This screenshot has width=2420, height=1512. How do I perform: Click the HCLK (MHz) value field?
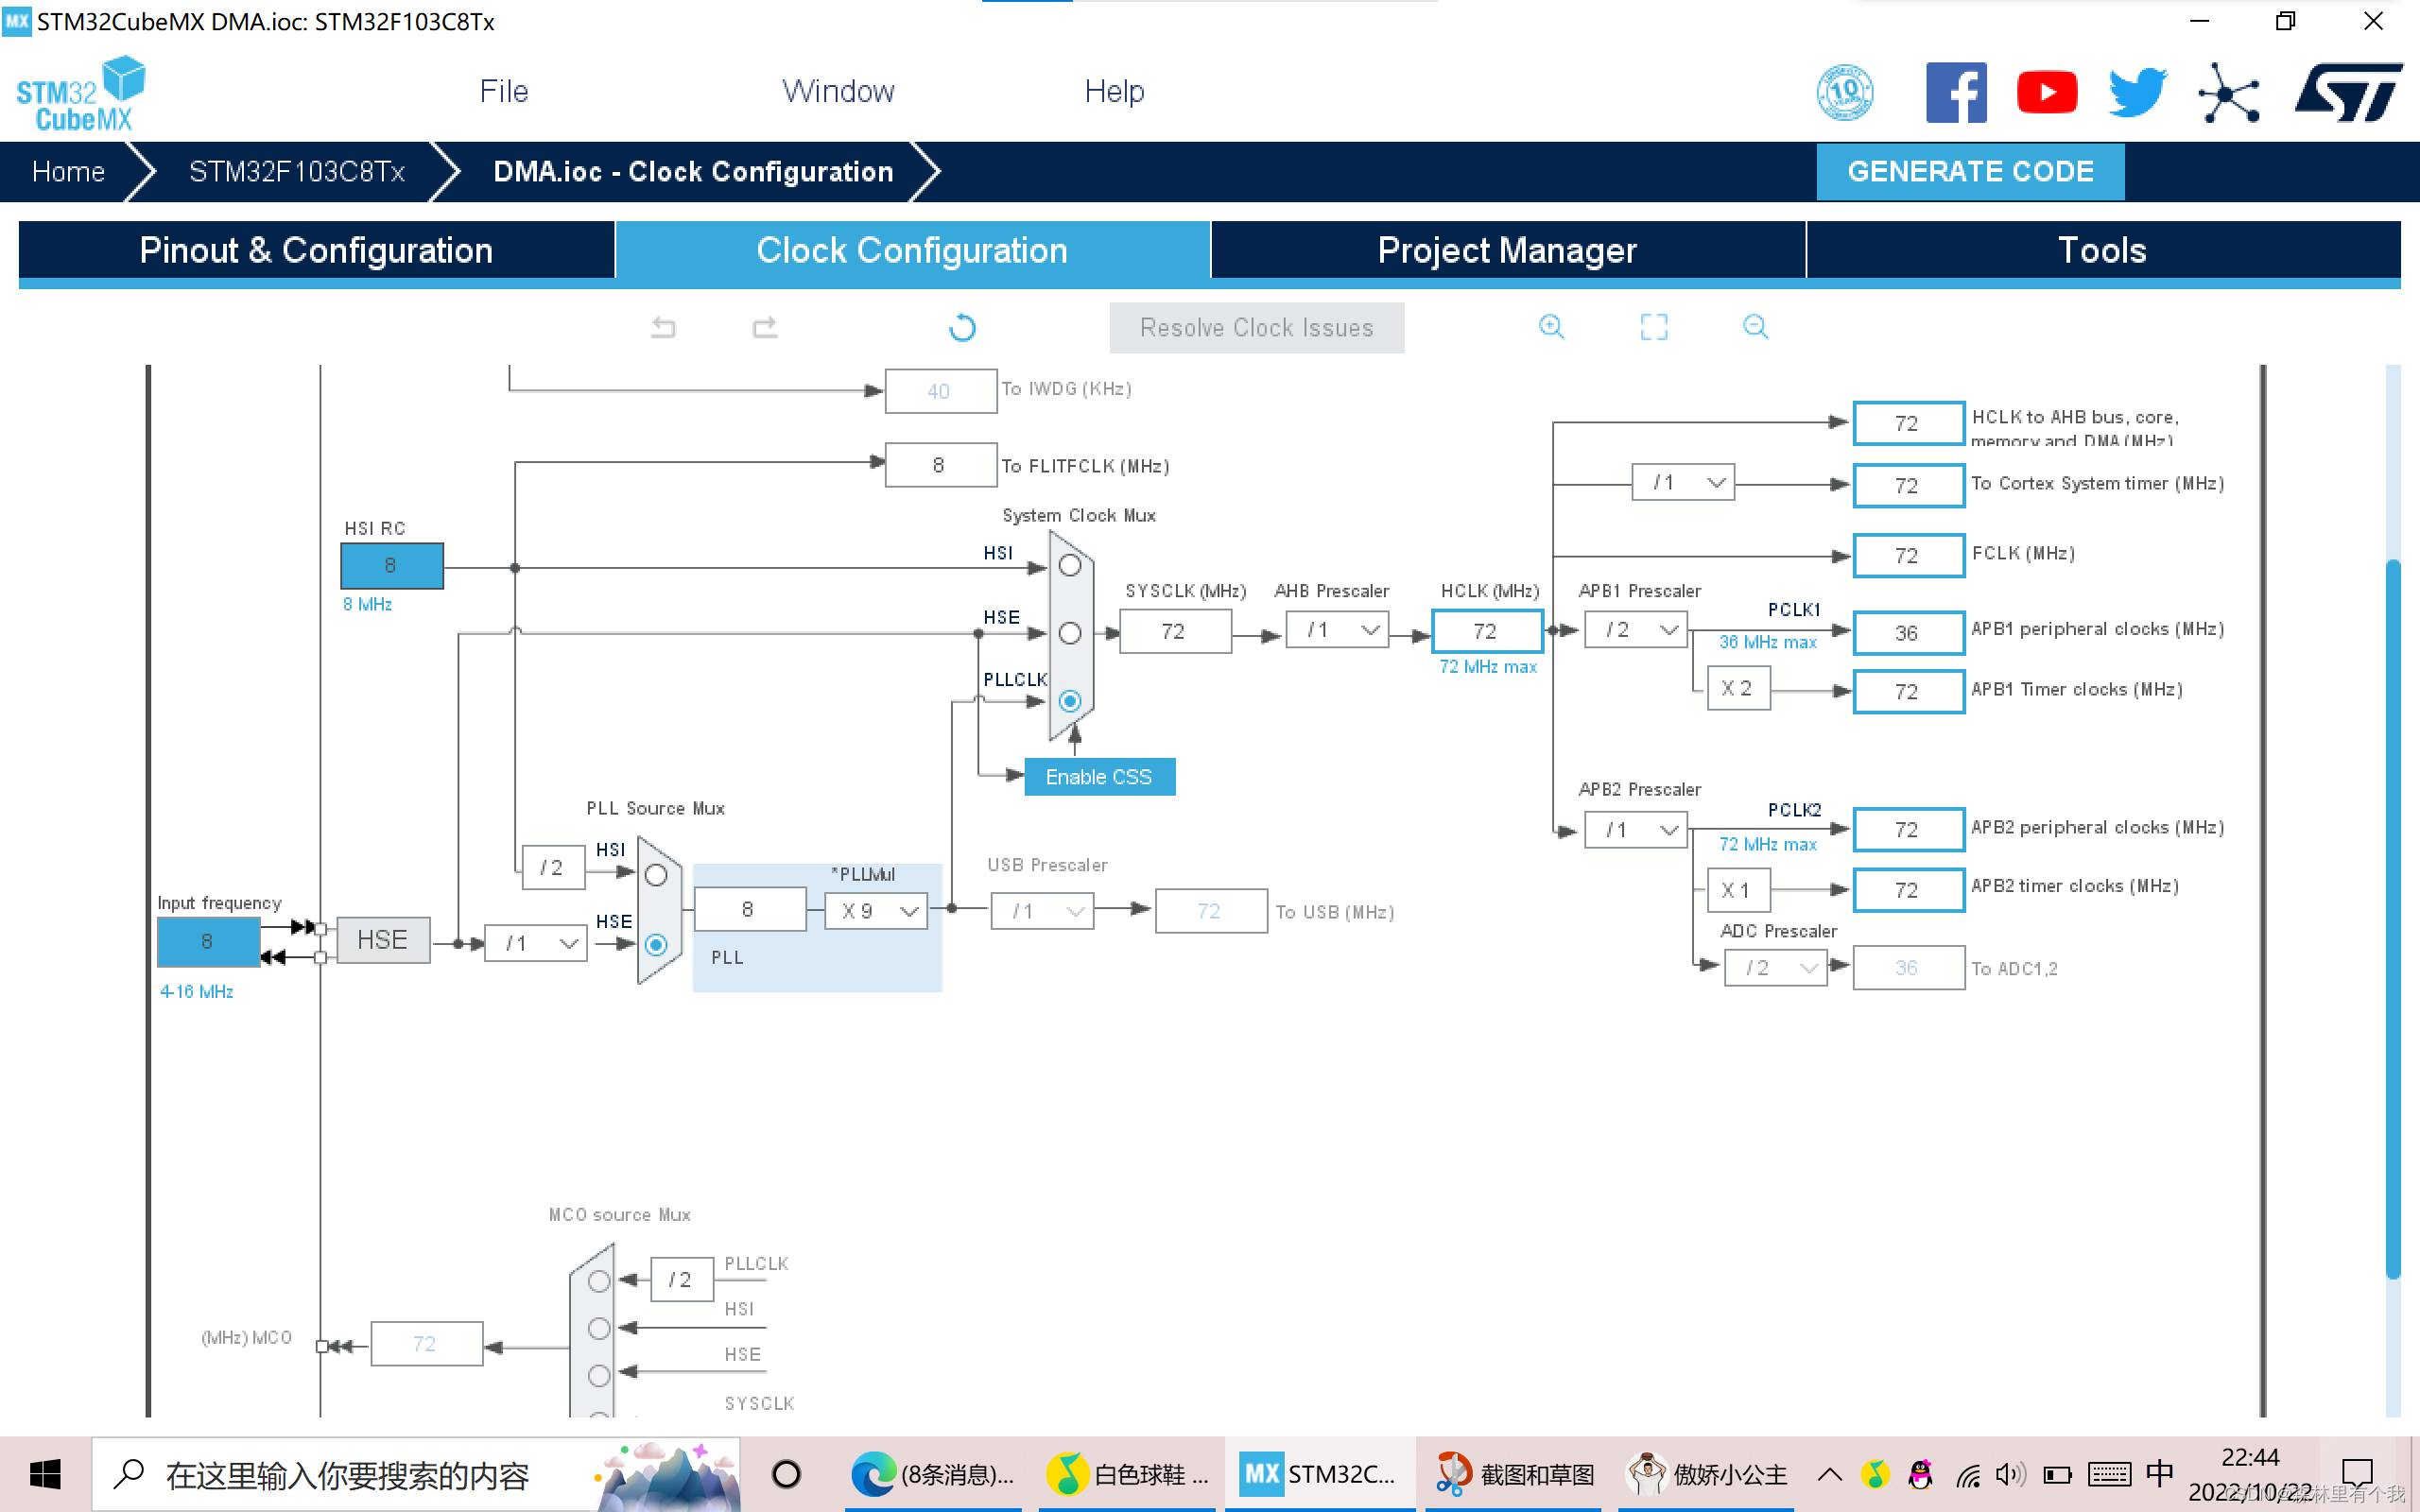point(1487,631)
